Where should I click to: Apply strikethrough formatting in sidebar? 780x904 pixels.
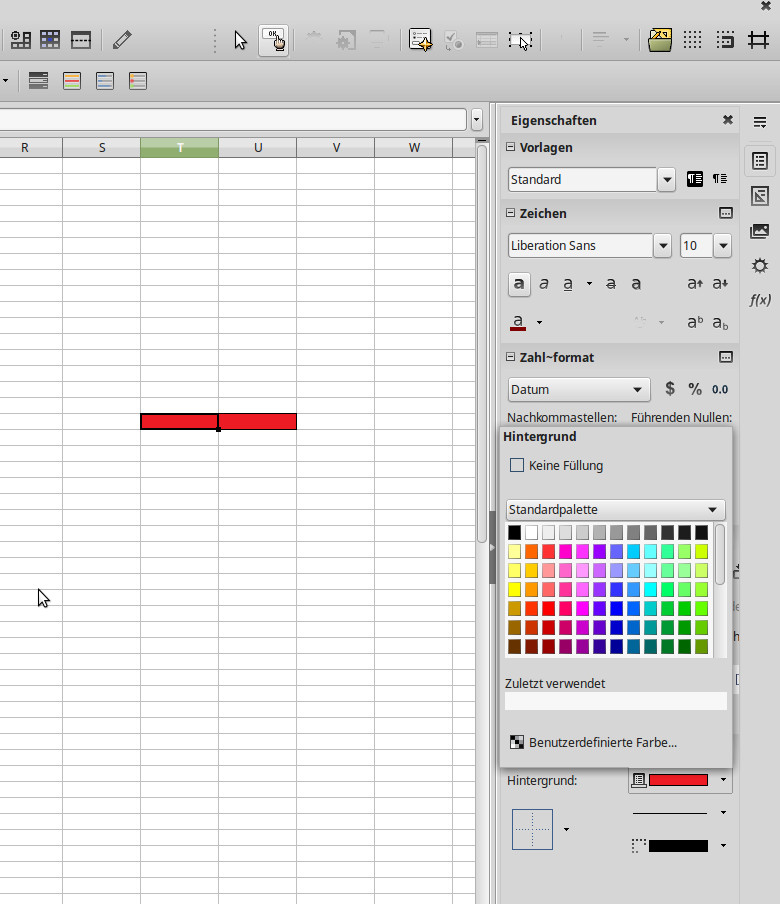point(610,284)
